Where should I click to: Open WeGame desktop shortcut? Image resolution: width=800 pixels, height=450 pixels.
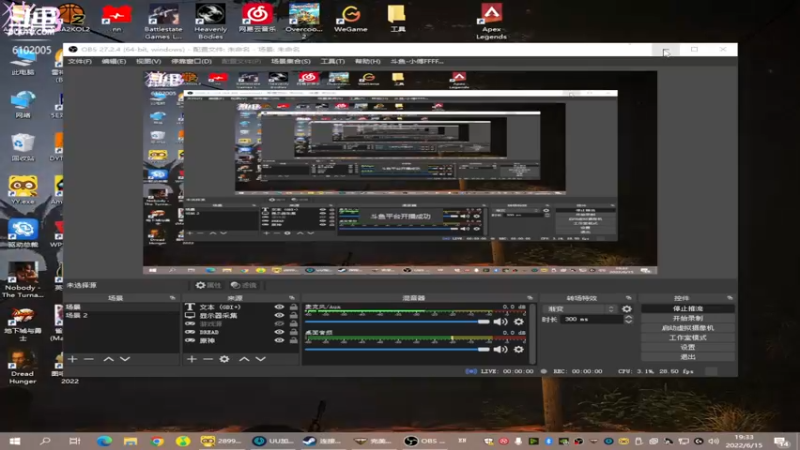[x=351, y=19]
